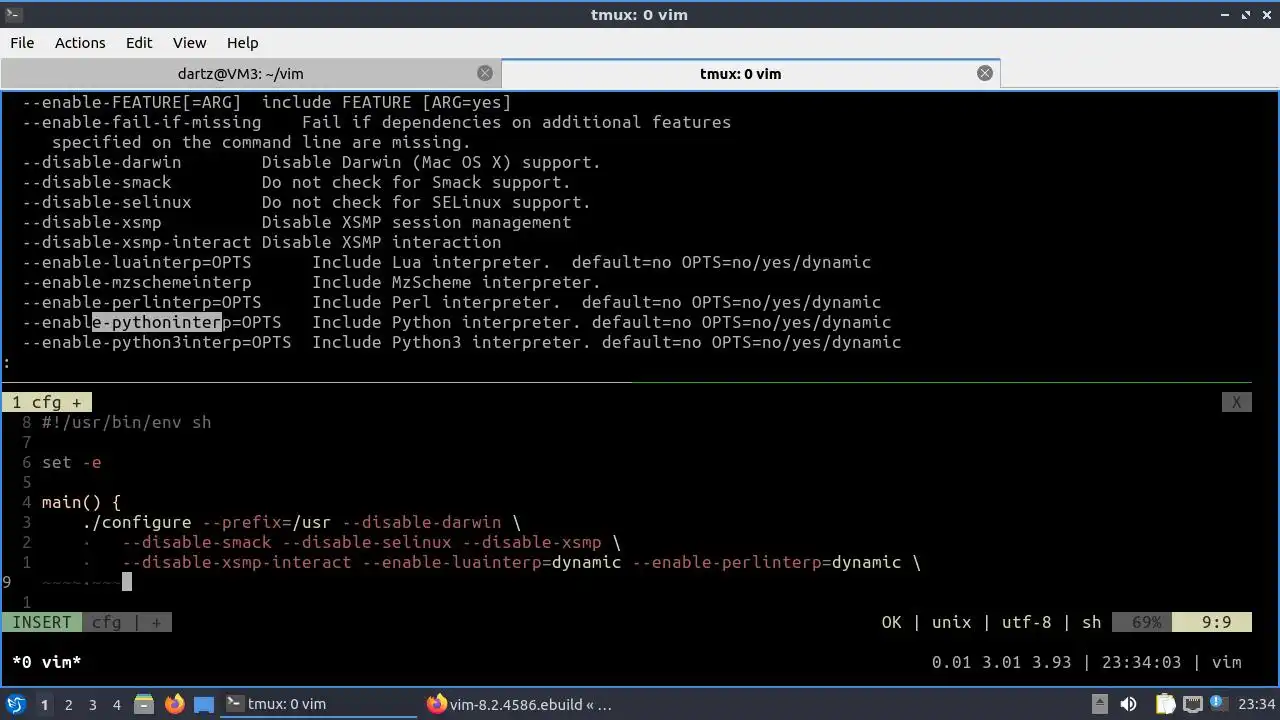1280x720 pixels.
Task: Click '--prefix=/usr' in the vim buffer
Action: click(267, 522)
